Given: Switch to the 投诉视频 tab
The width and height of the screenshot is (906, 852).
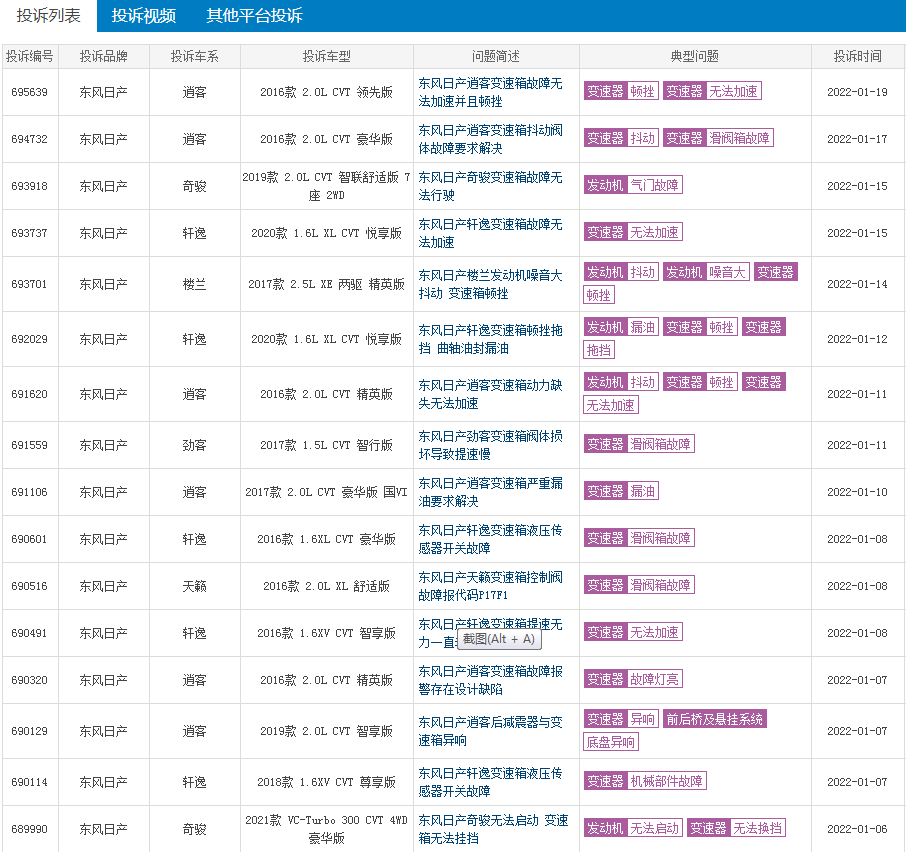Looking at the screenshot, I should tap(143, 16).
